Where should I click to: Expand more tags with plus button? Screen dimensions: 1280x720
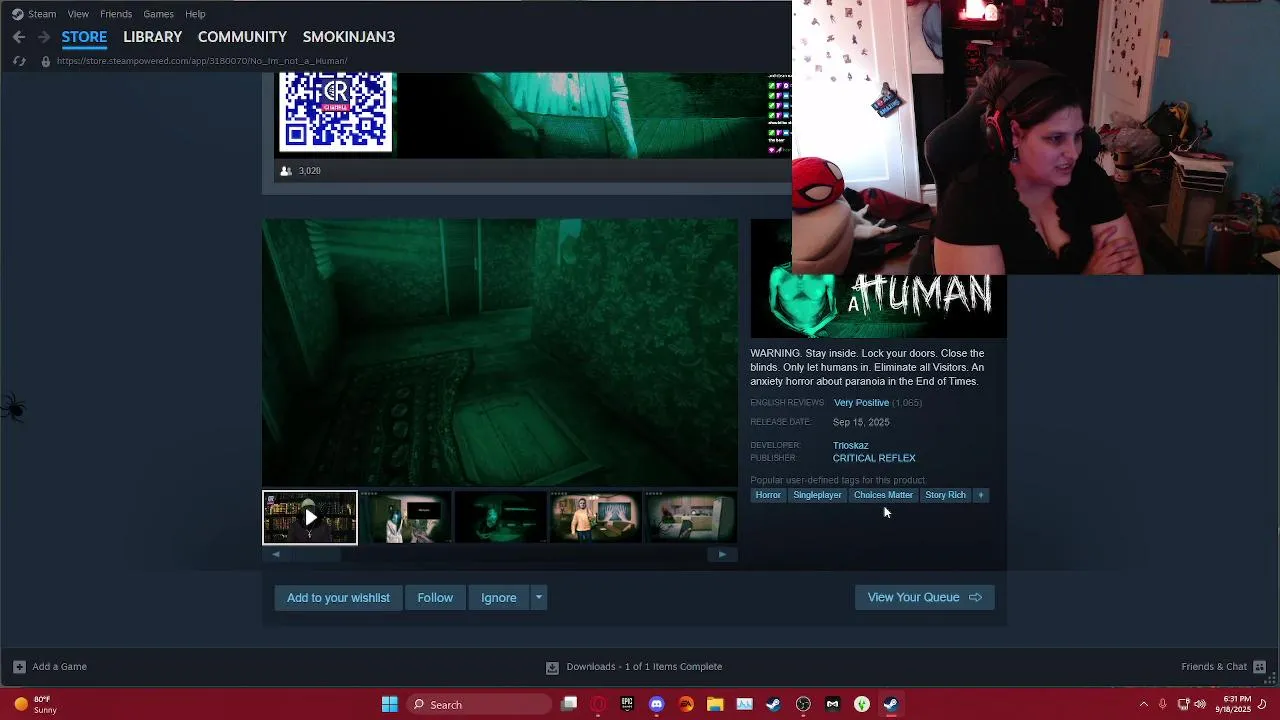[x=980, y=495]
